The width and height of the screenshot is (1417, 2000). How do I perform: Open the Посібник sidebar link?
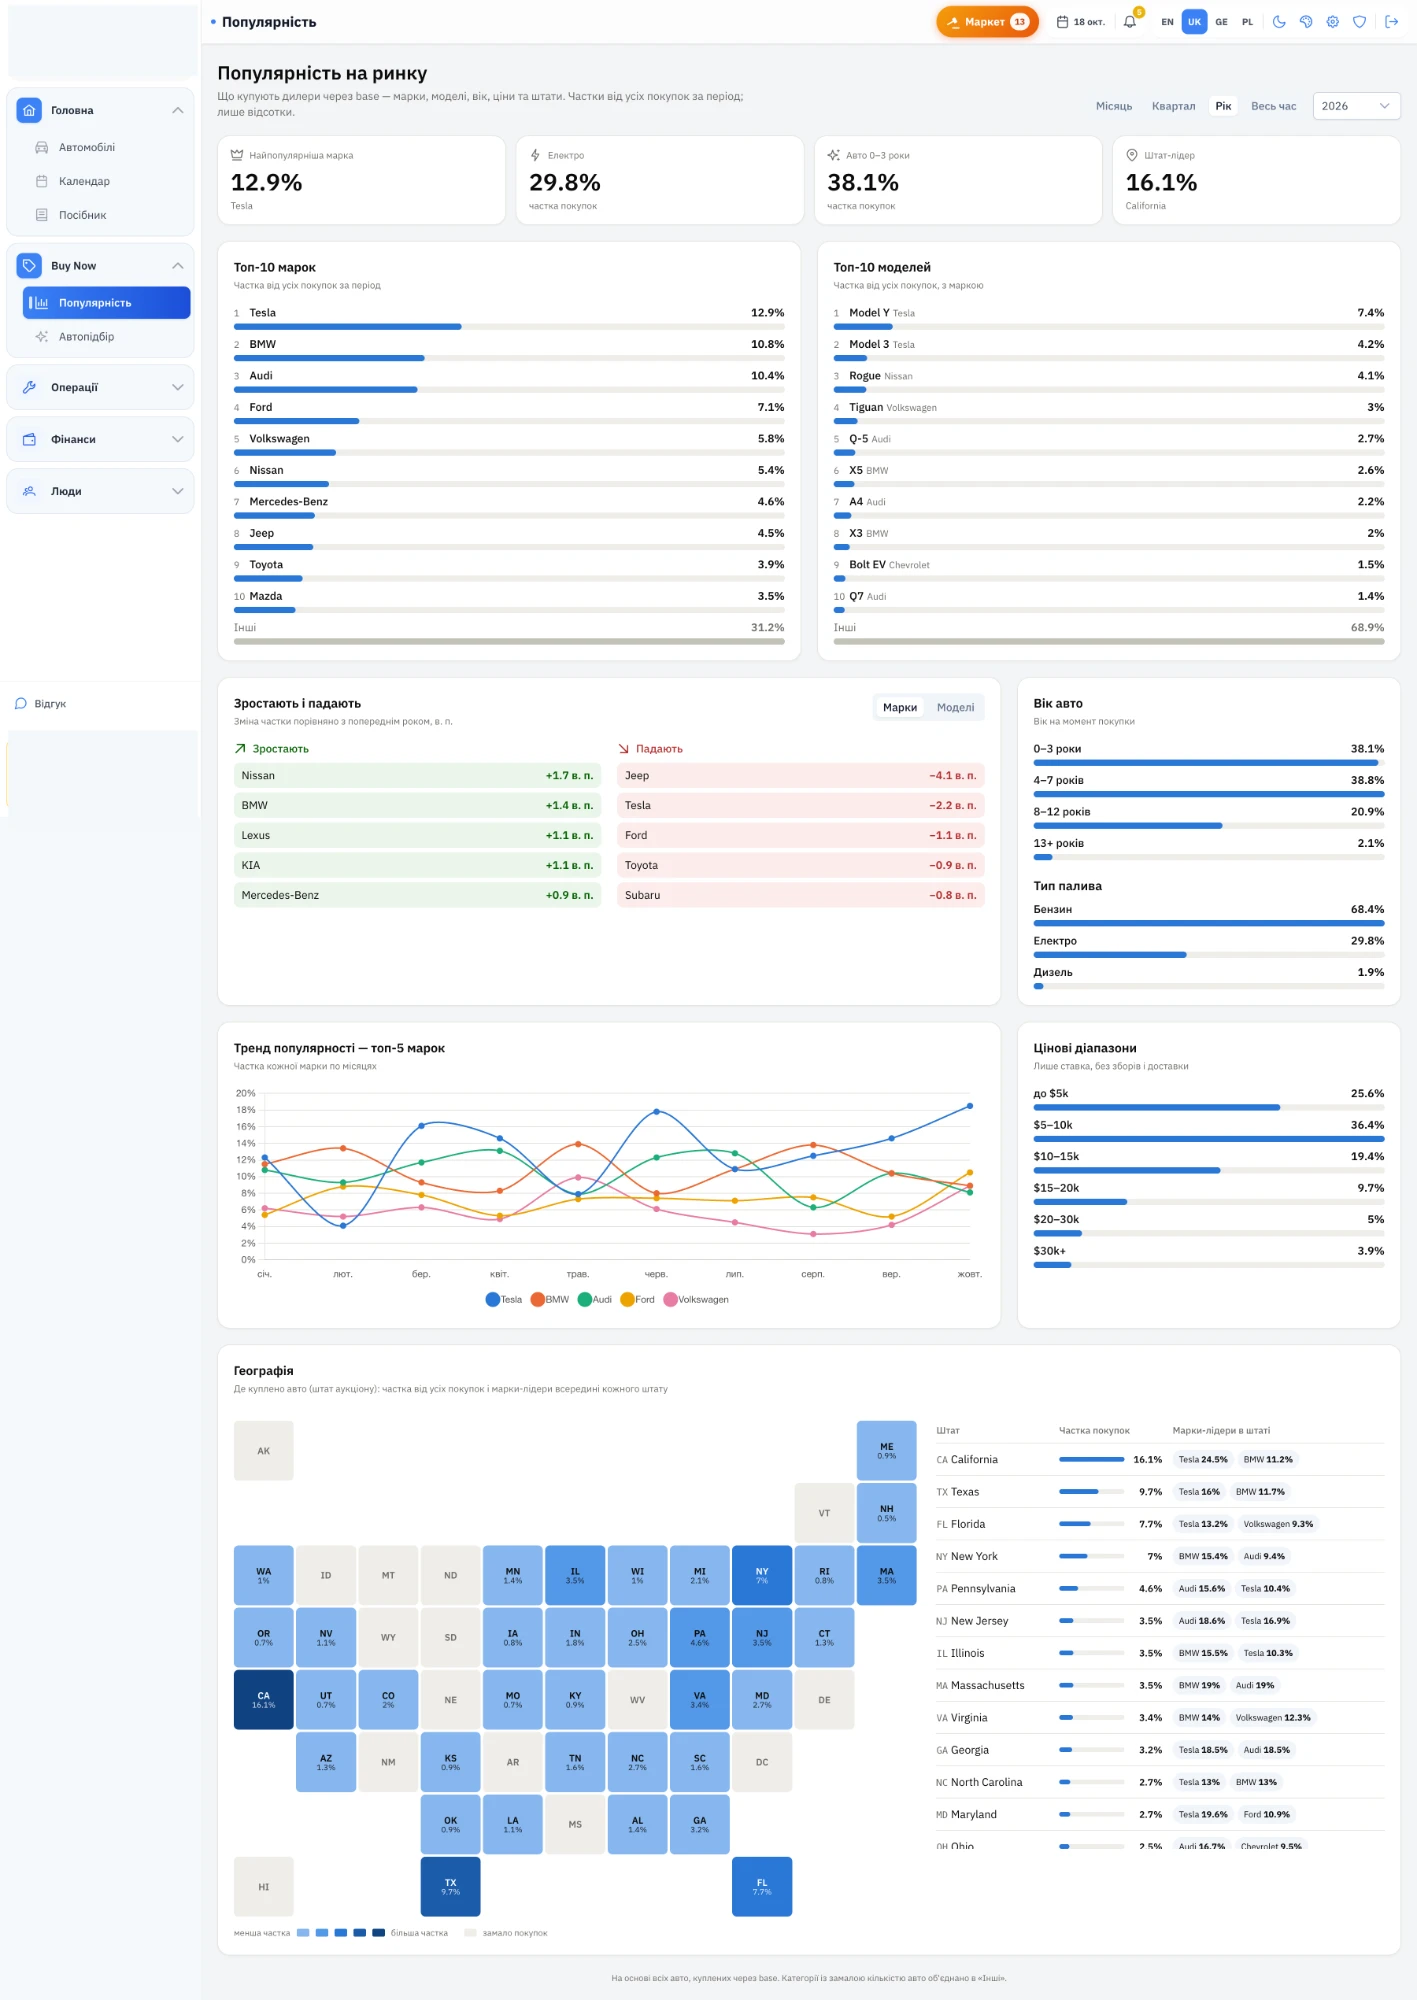[x=107, y=215]
